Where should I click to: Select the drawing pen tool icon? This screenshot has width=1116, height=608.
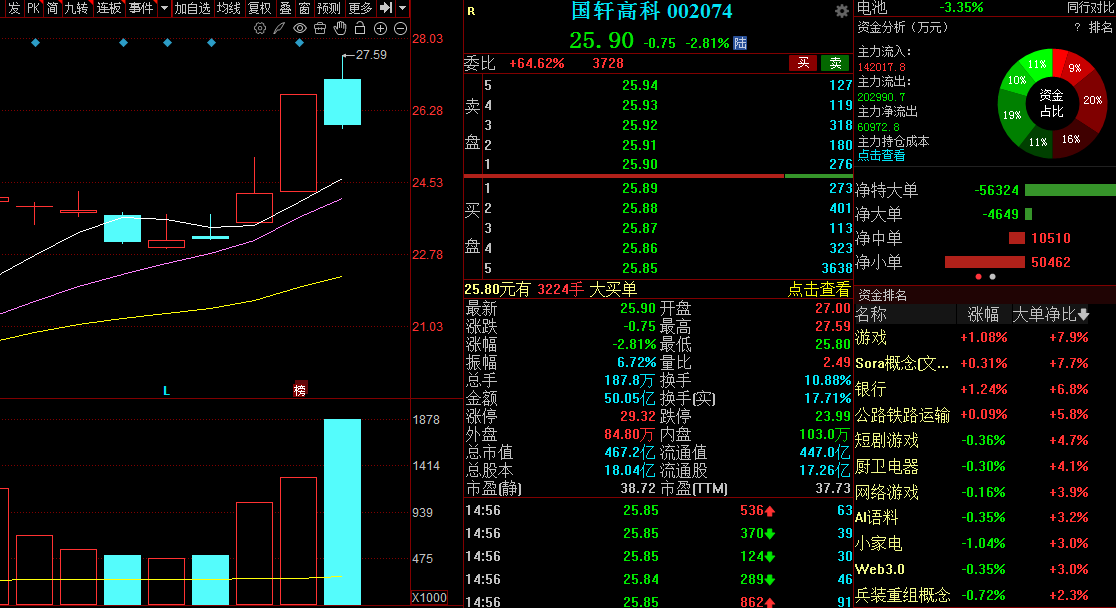(280, 28)
